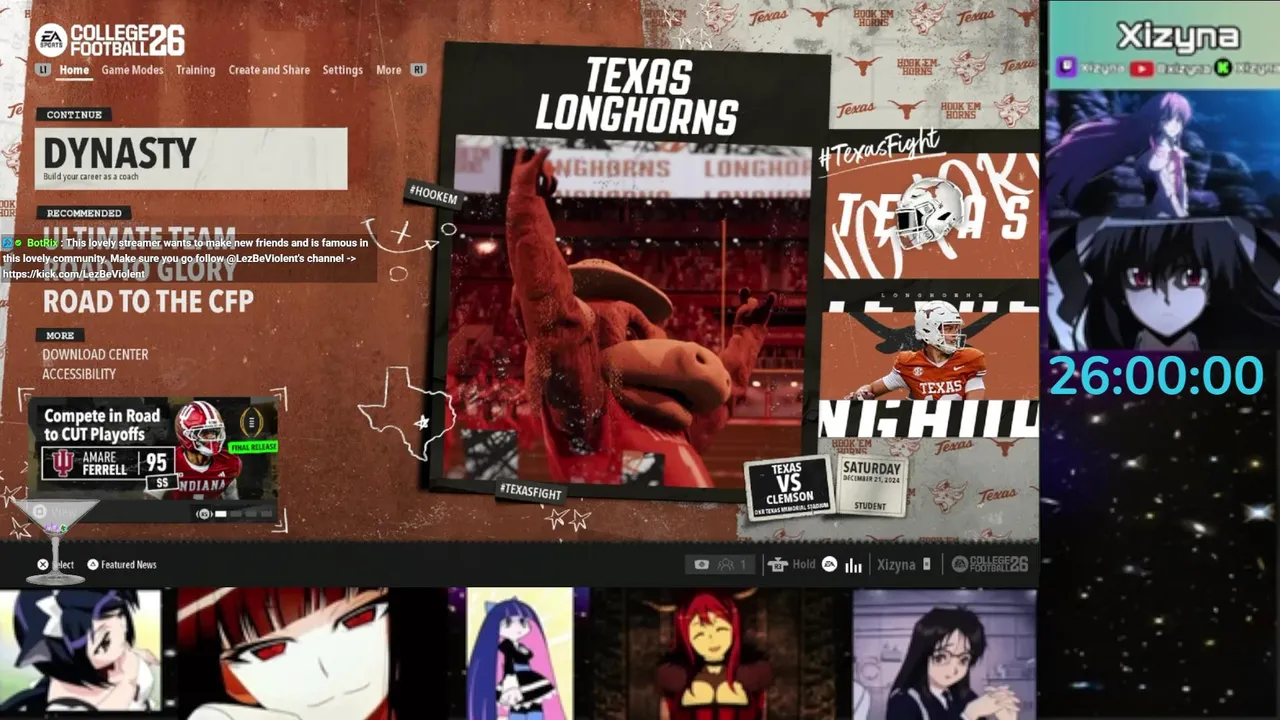Screen dimensions: 1280x720
Task: Click the BotRix username in chat message
Action: pos(42,243)
